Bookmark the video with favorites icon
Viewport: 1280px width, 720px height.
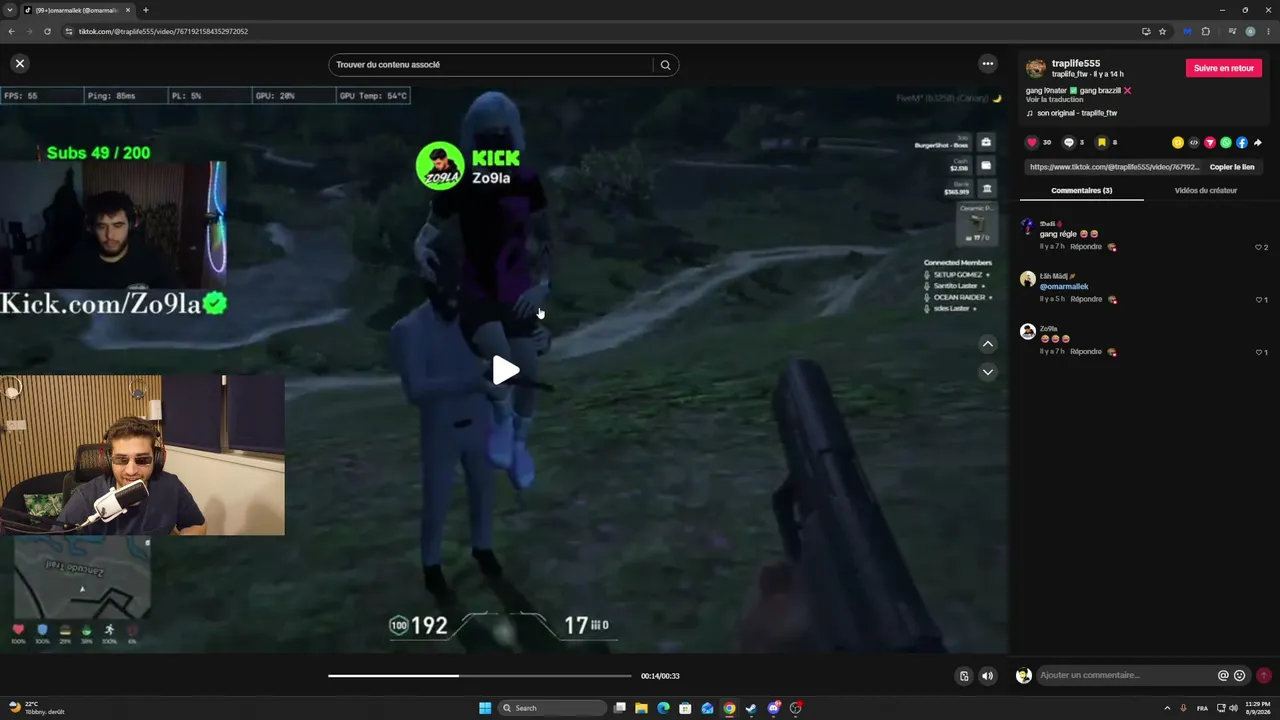(1102, 143)
